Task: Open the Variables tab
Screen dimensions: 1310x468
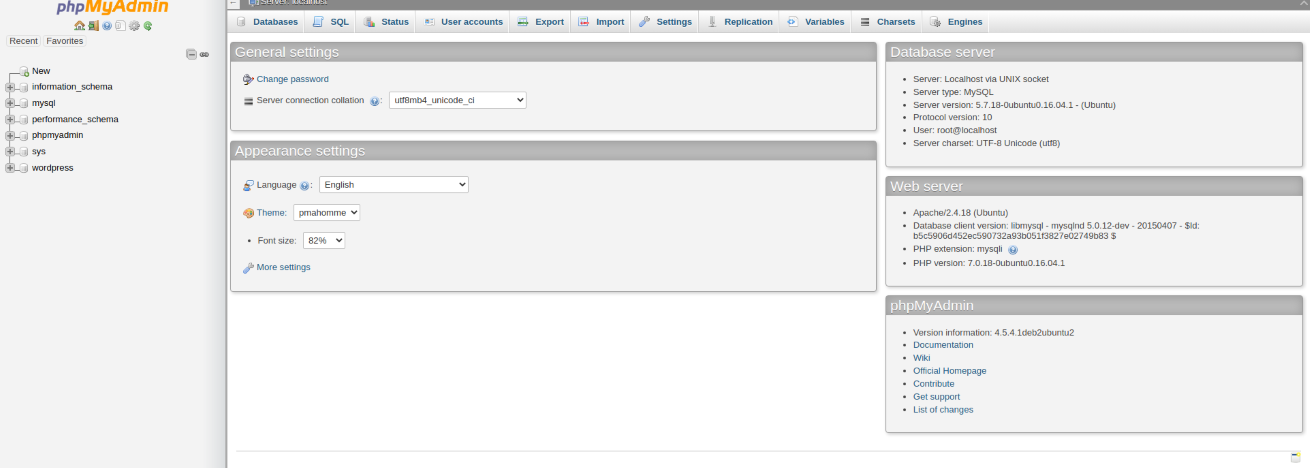Action: (815, 22)
